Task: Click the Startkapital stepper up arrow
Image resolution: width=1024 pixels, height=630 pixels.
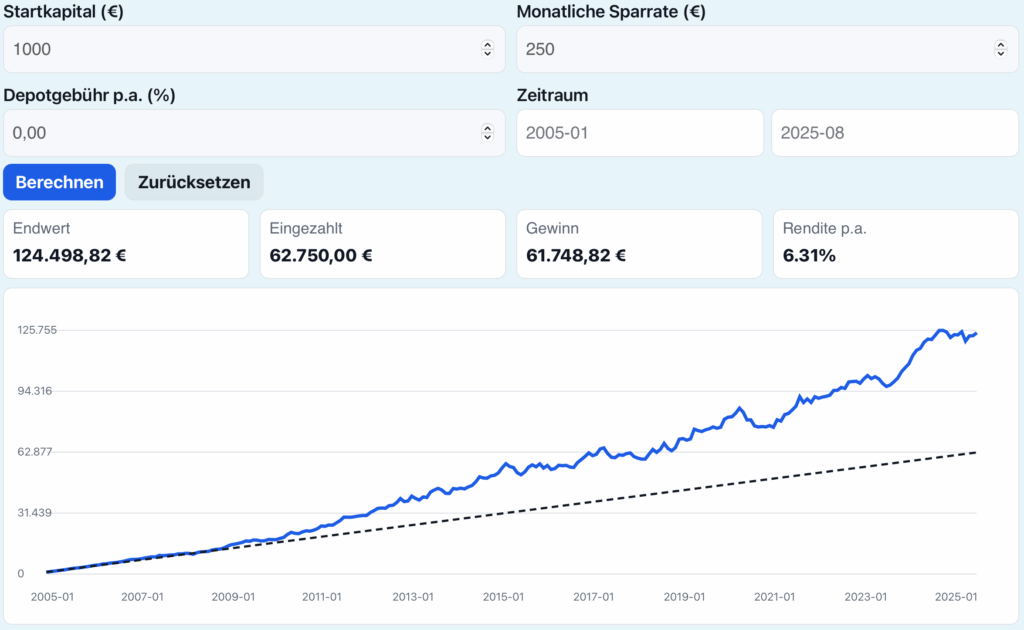Action: (488, 45)
